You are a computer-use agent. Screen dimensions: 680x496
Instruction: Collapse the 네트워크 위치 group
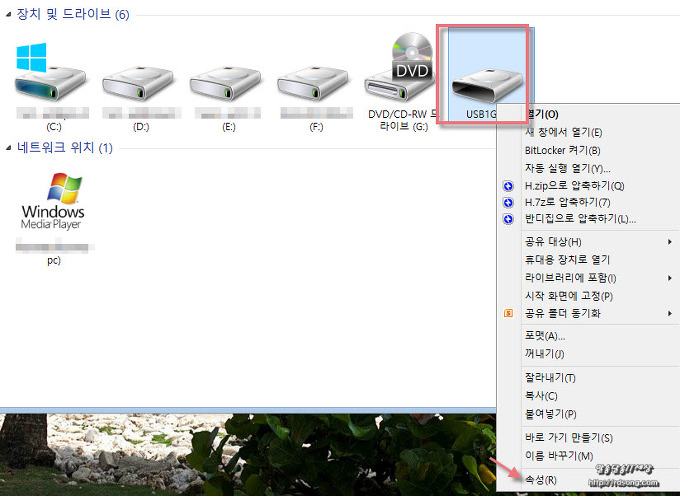pos(9,148)
